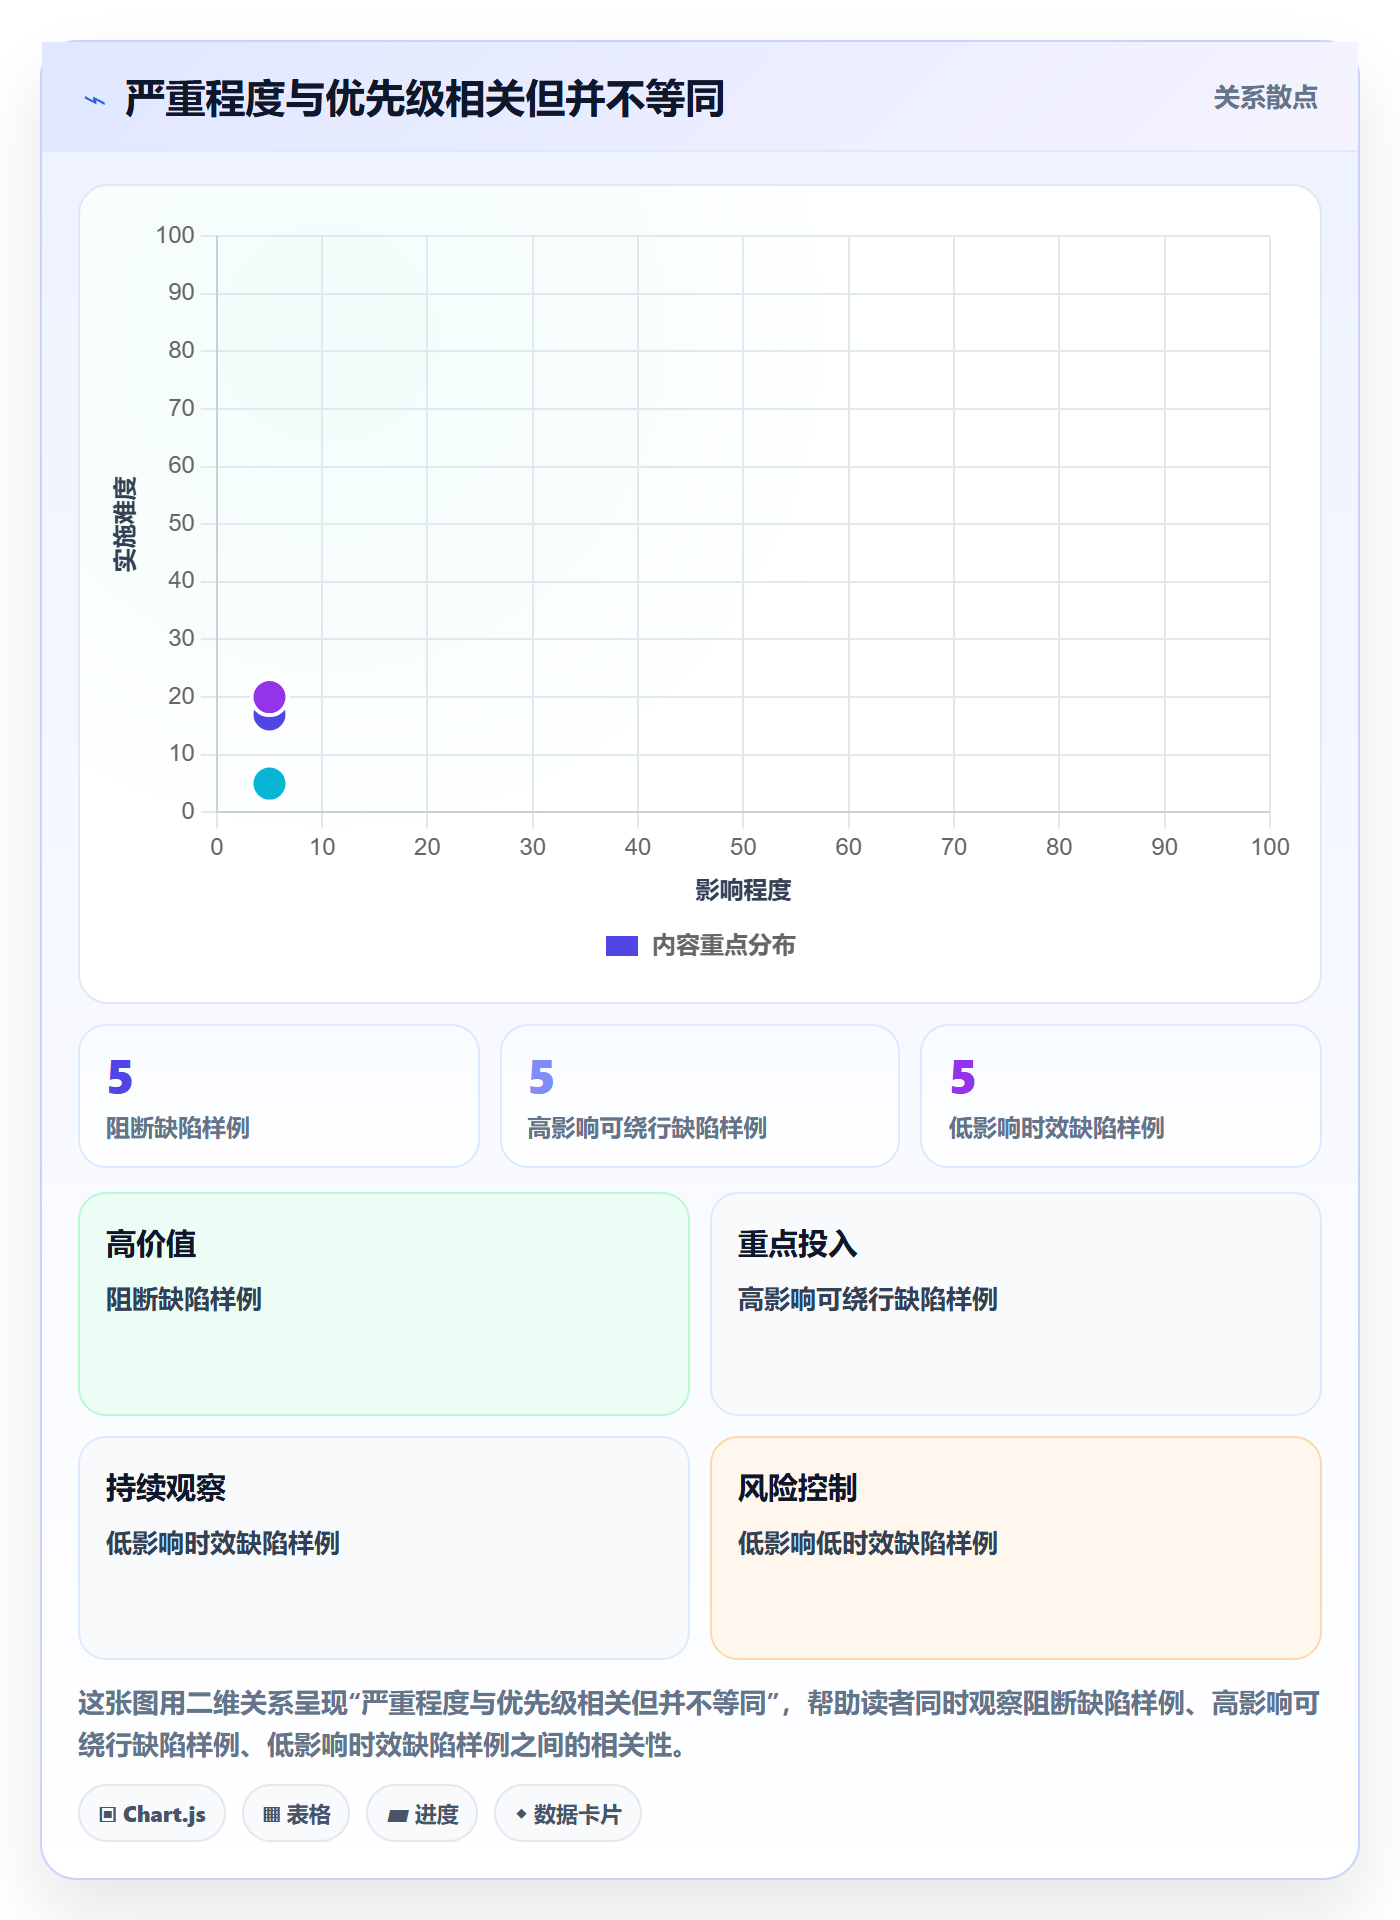Open the 高影响可绕行缺陷样例 stat card

(x=700, y=1096)
